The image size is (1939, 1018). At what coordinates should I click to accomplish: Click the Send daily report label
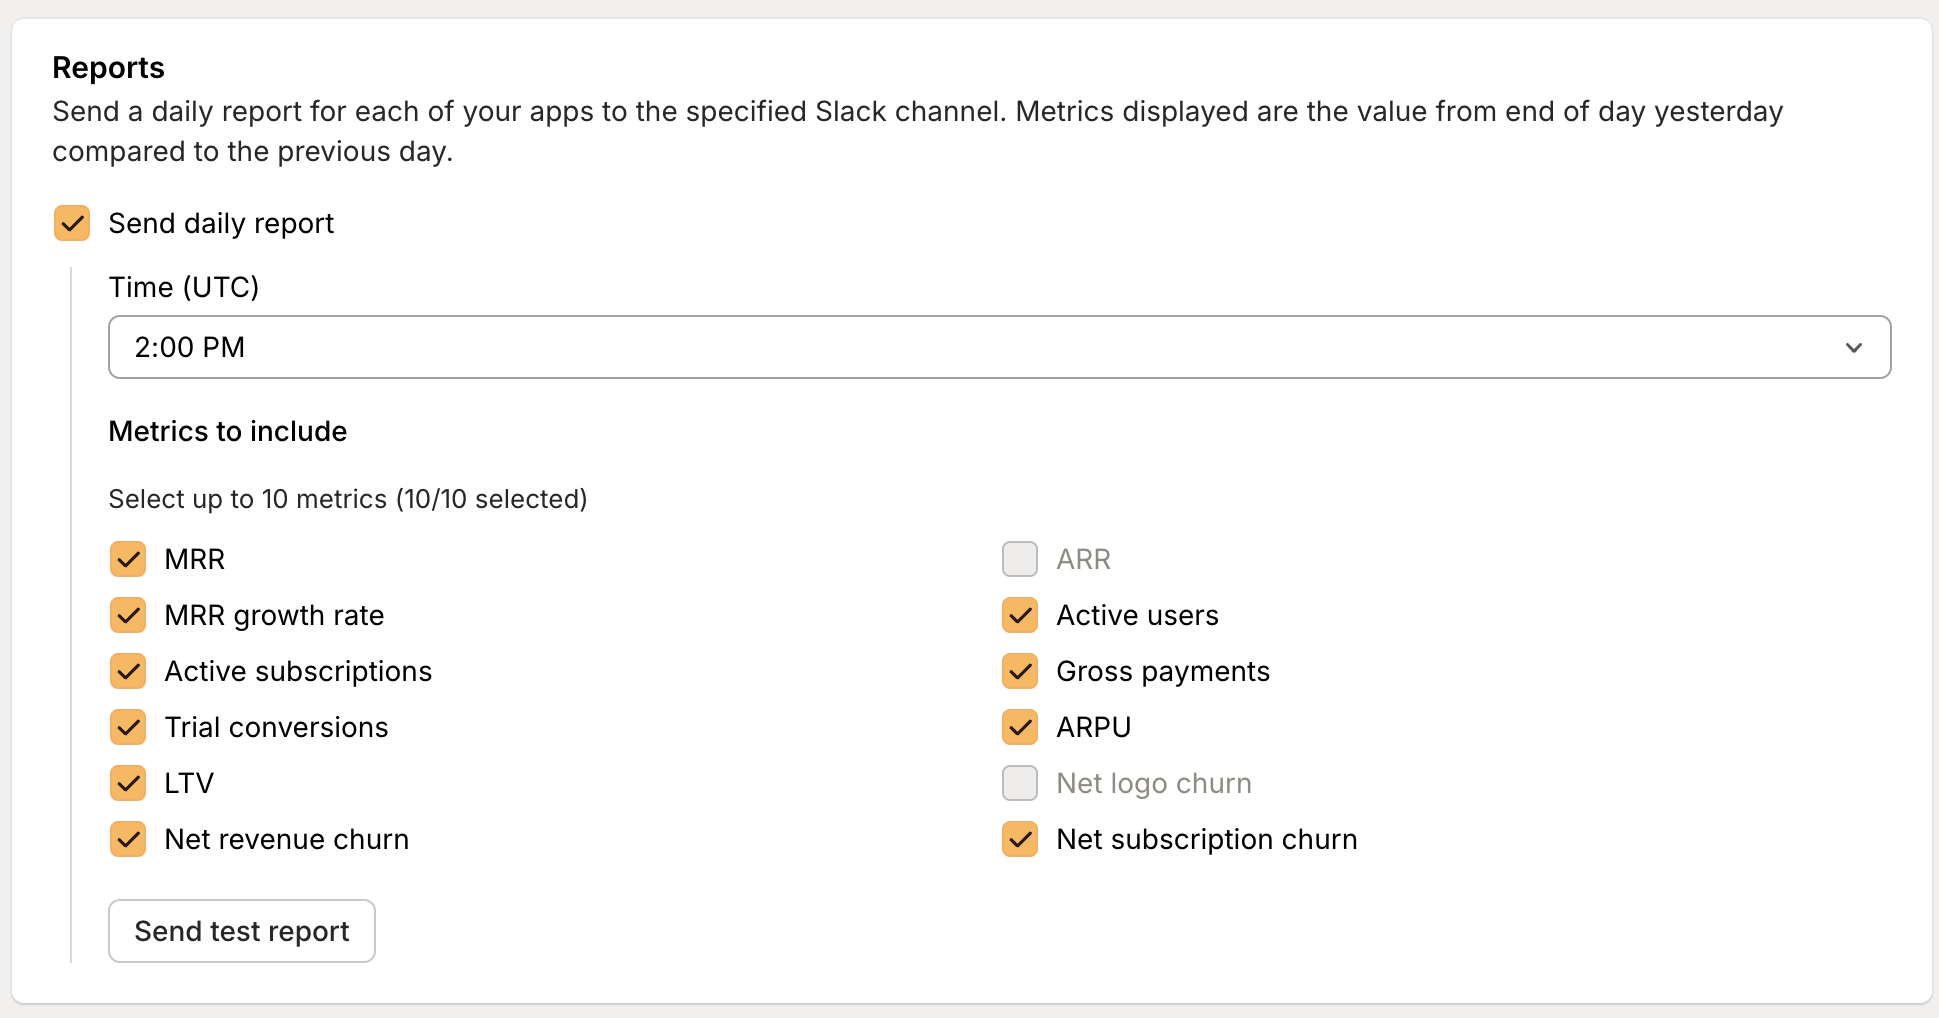click(222, 223)
